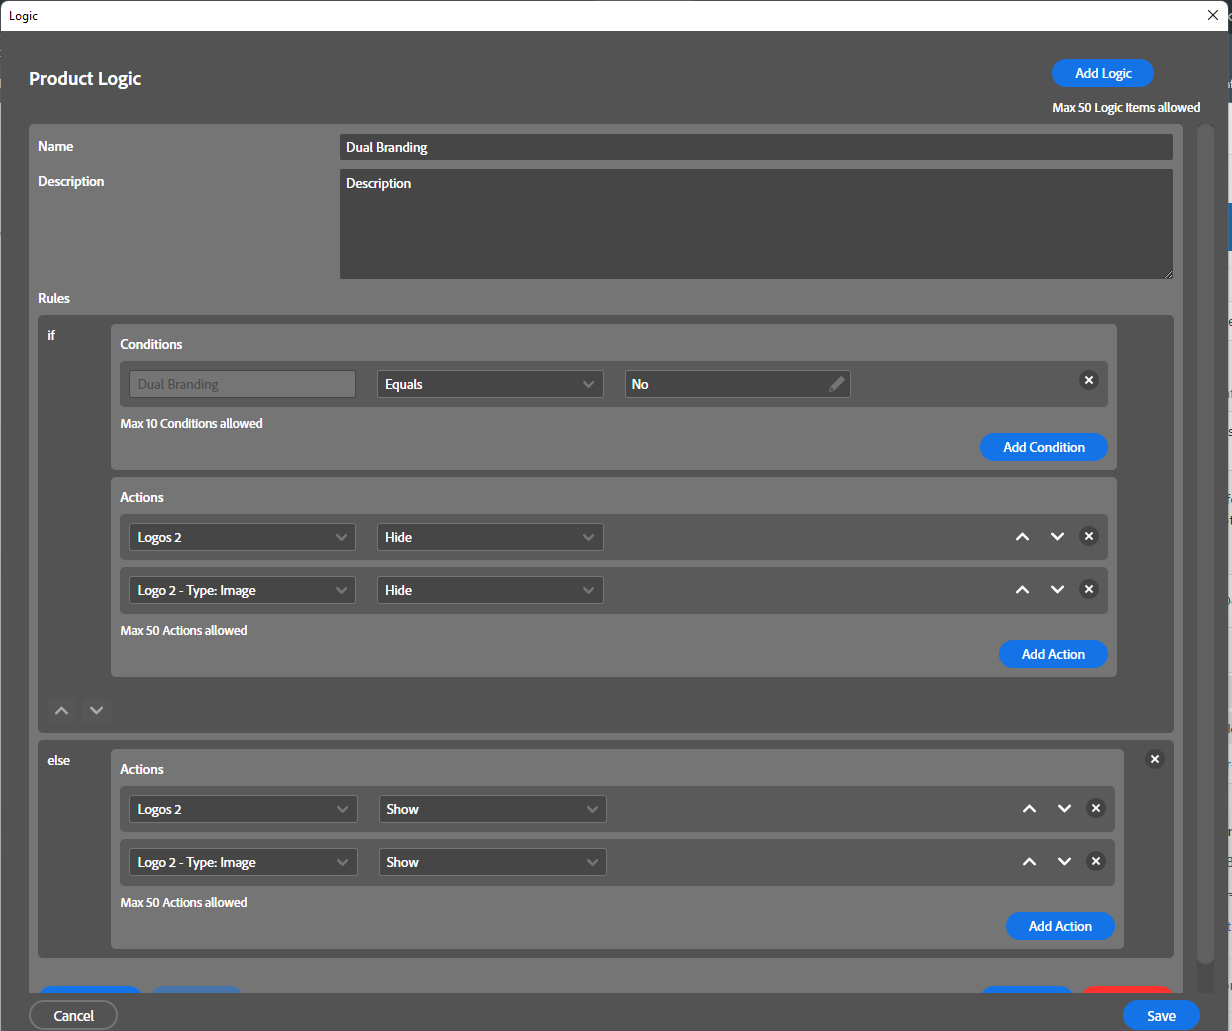Move the if Logos 2 Hide action down
The width and height of the screenshot is (1232, 1031).
coord(1057,537)
